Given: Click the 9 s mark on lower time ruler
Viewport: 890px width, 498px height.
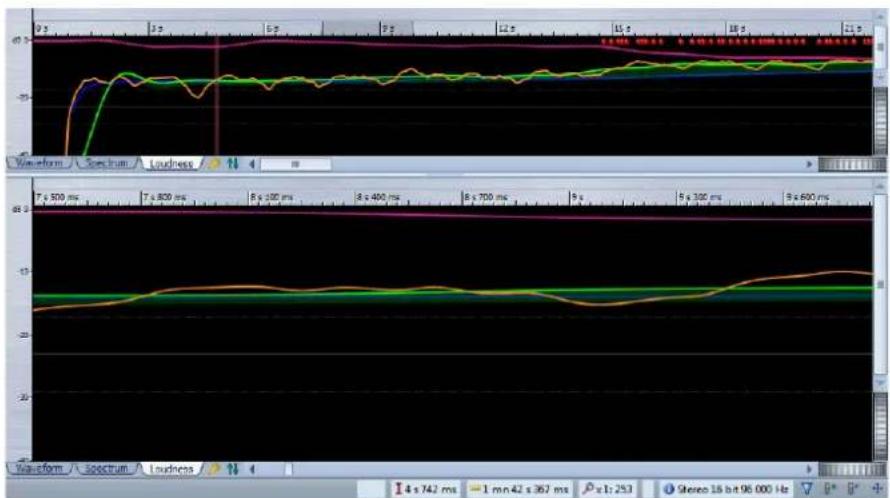Looking at the screenshot, I should pos(577,197).
